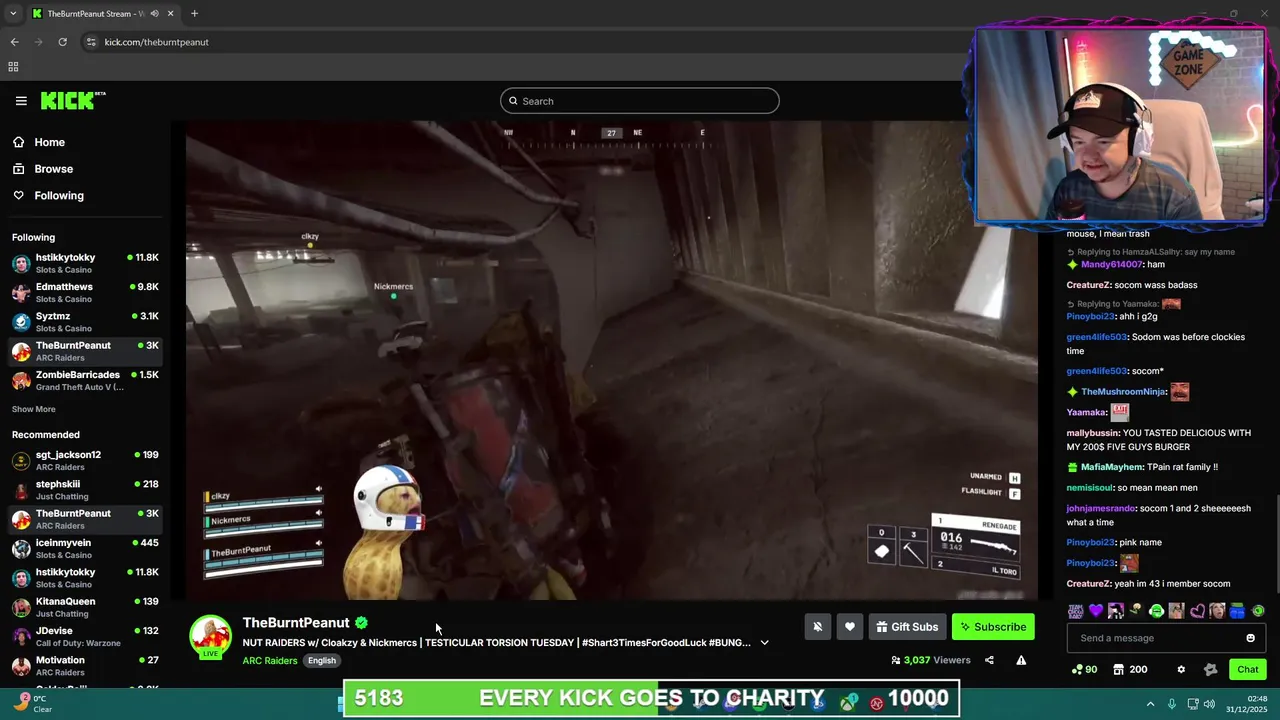Open a new browser tab
This screenshot has width=1280, height=720.
[x=194, y=14]
